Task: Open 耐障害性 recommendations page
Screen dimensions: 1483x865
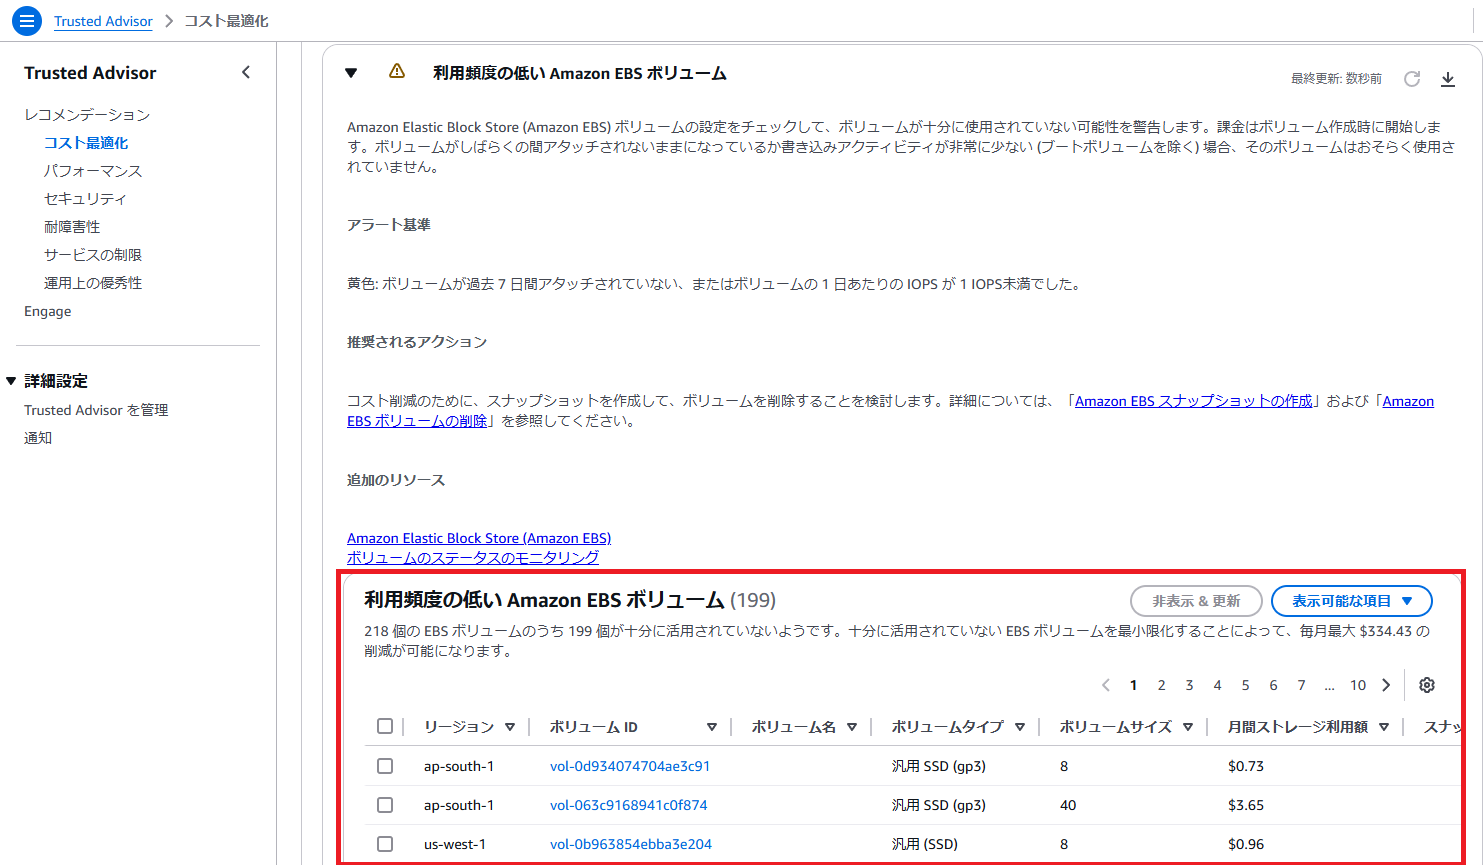Action: pos(72,227)
